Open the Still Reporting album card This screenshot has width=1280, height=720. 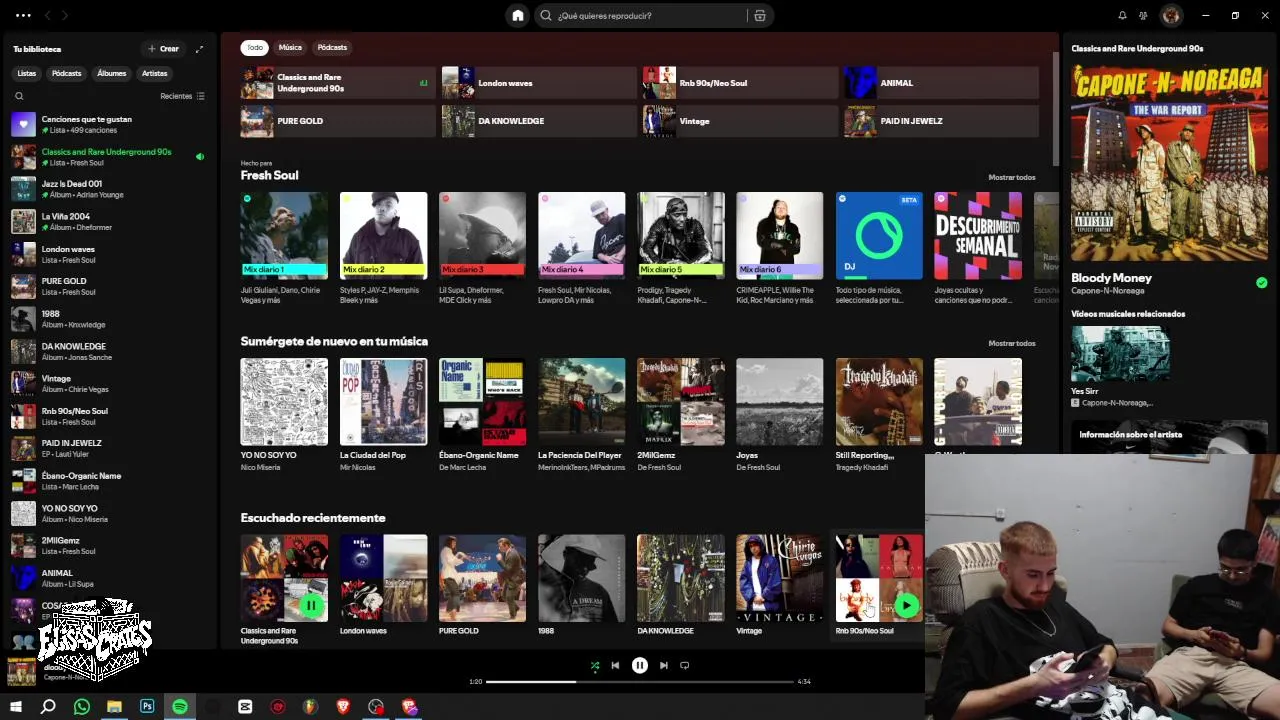point(879,414)
